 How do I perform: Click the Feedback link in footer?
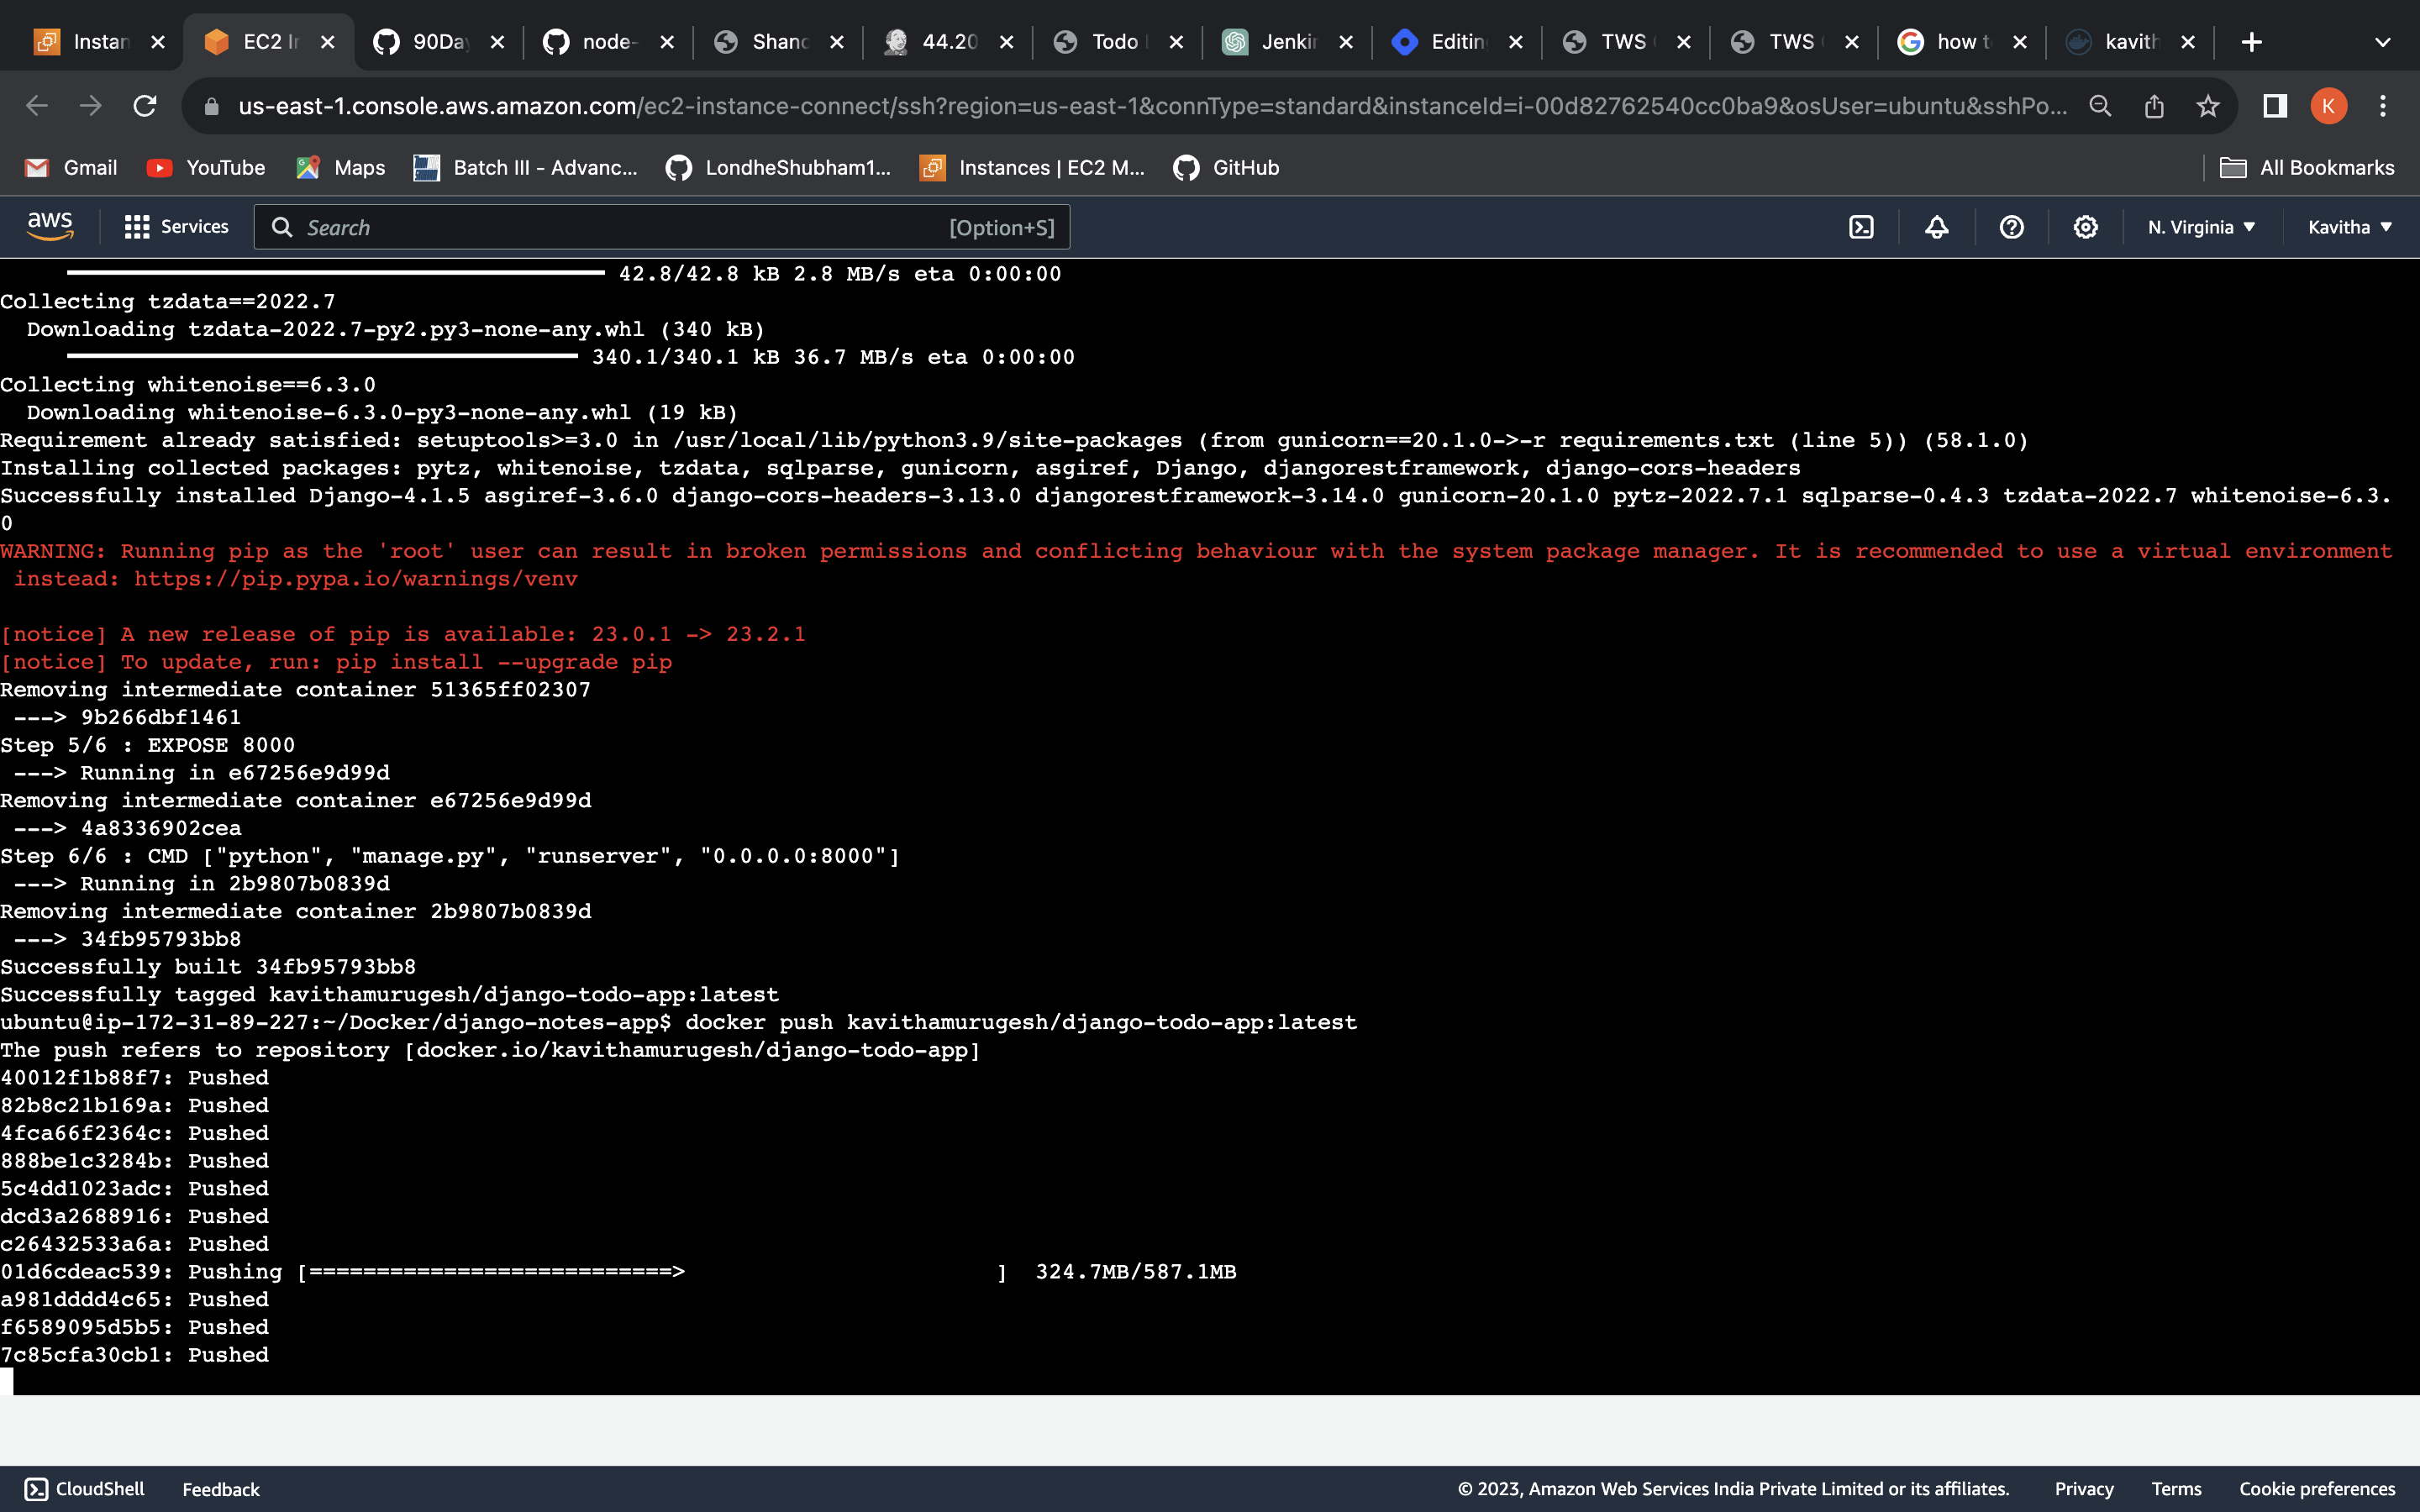[221, 1489]
